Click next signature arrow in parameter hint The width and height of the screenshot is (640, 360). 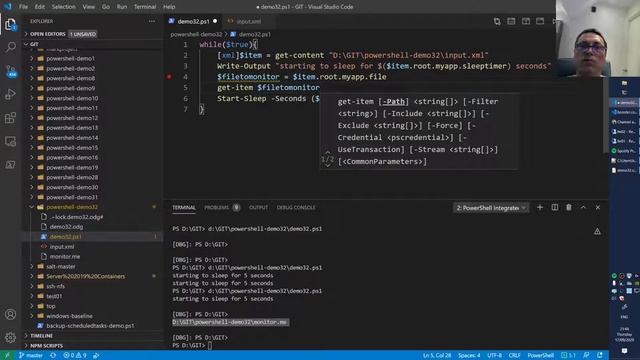coord(327,166)
